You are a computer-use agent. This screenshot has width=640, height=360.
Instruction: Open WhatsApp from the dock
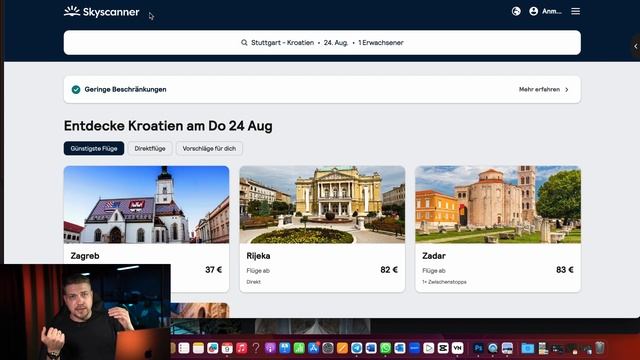(385, 348)
